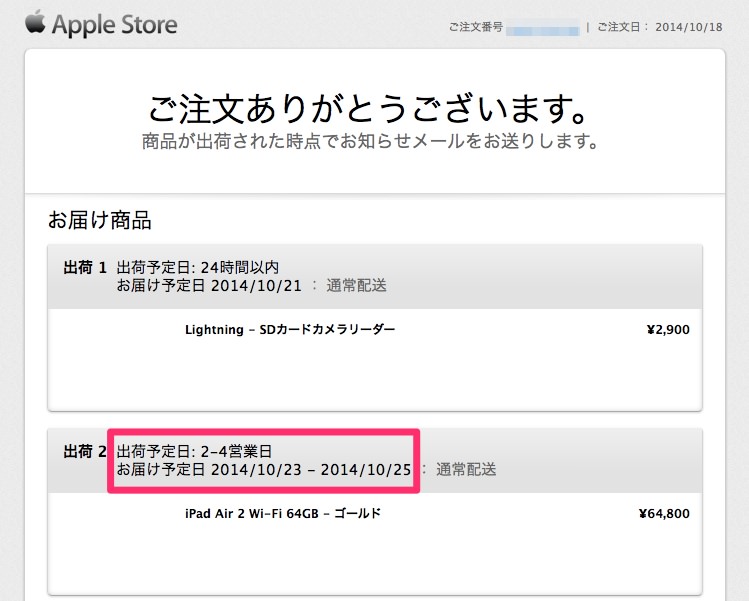Select 出荷予定日: 2-4営業日 text
Viewport: 749px width, 601px height.
click(x=194, y=451)
